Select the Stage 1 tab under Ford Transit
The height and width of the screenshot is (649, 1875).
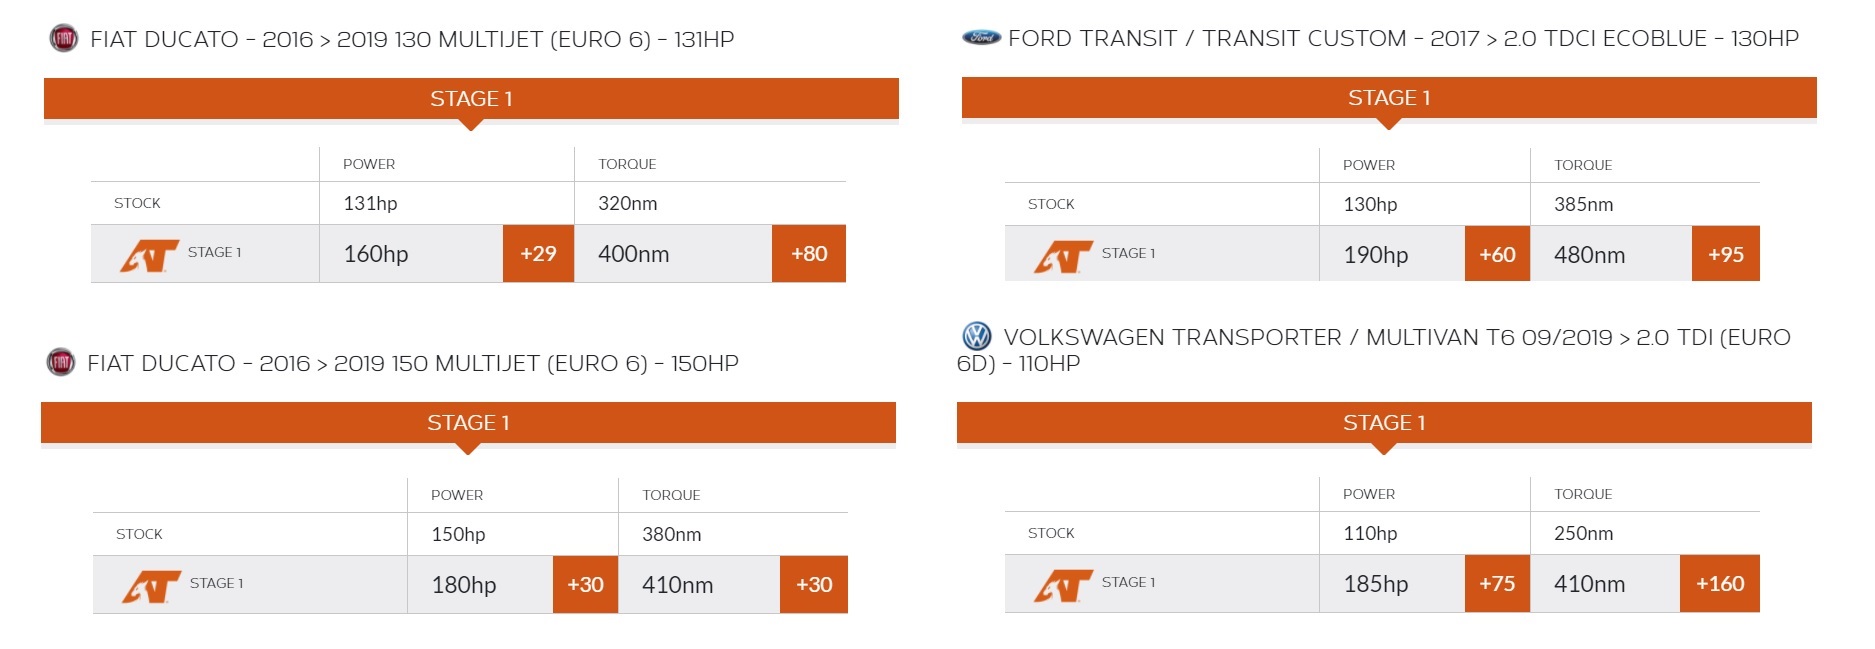point(1389,98)
